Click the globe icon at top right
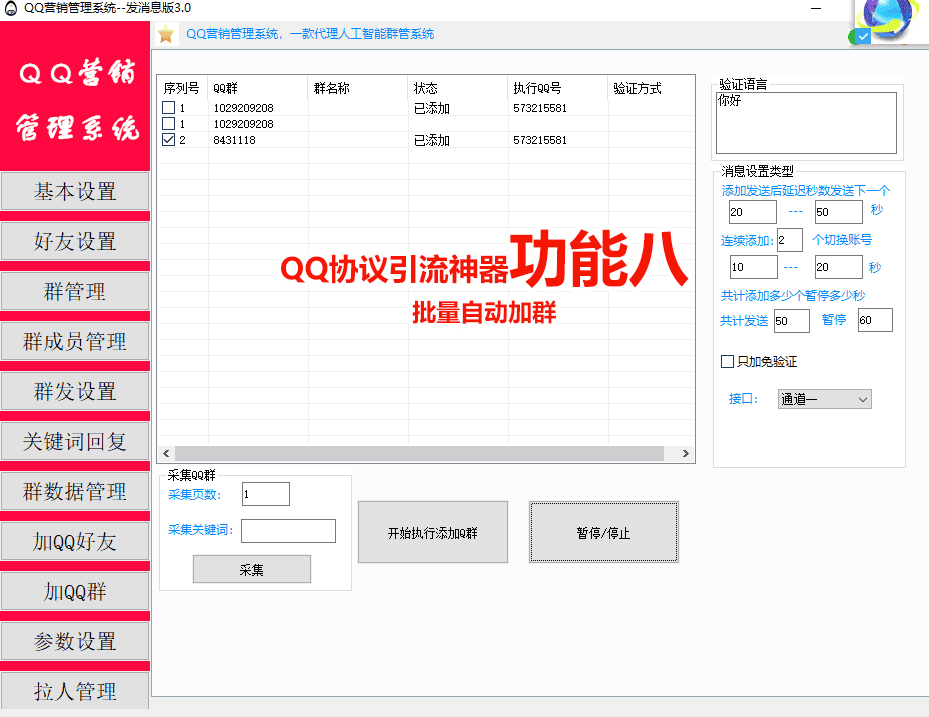This screenshot has height=717, width=929. [x=886, y=18]
